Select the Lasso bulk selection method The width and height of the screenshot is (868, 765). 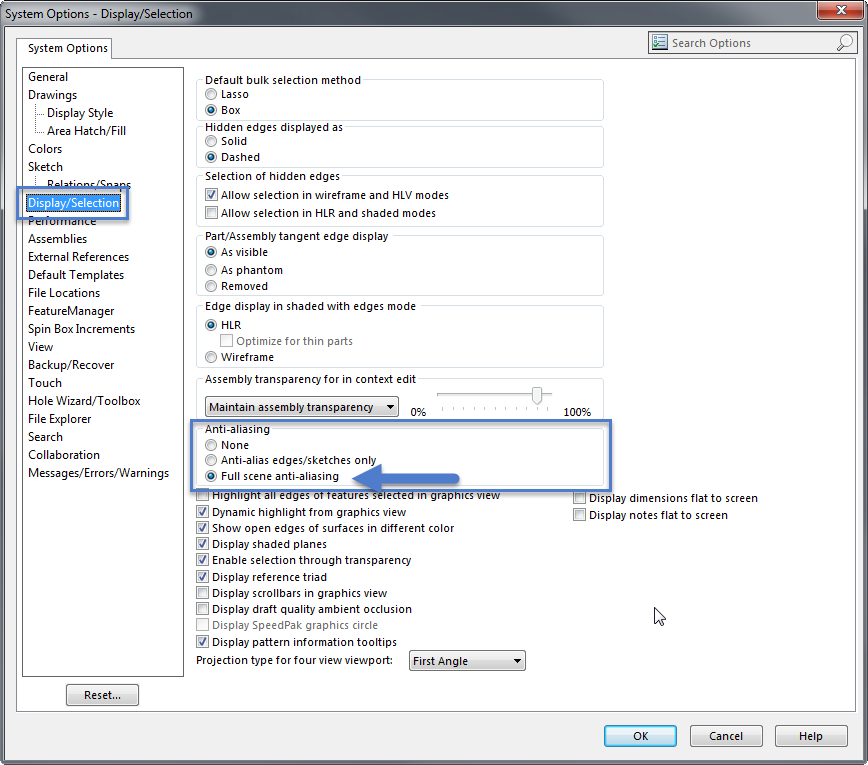pyautogui.click(x=210, y=94)
